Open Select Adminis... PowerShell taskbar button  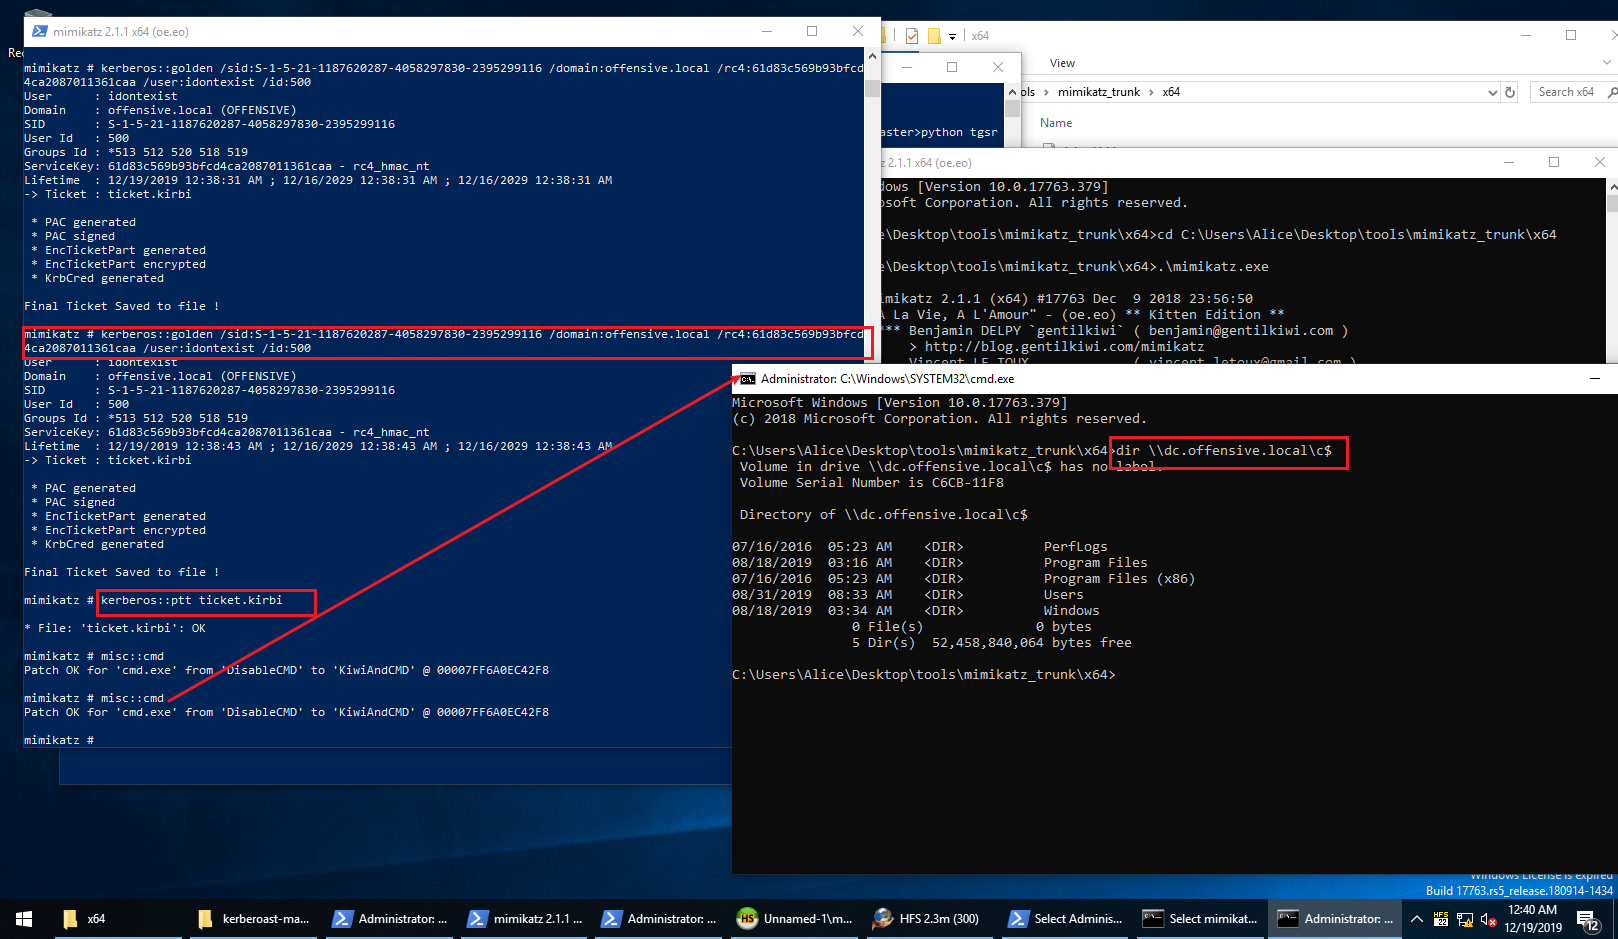pyautogui.click(x=1065, y=918)
